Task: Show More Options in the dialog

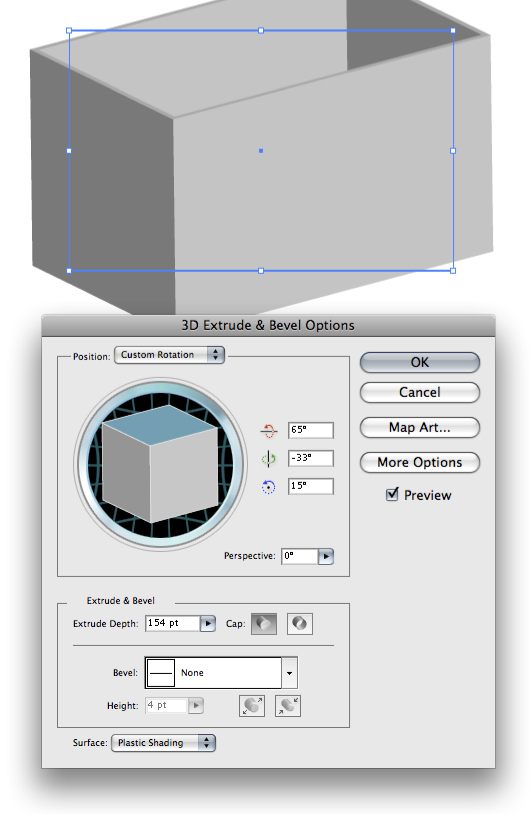Action: 419,463
